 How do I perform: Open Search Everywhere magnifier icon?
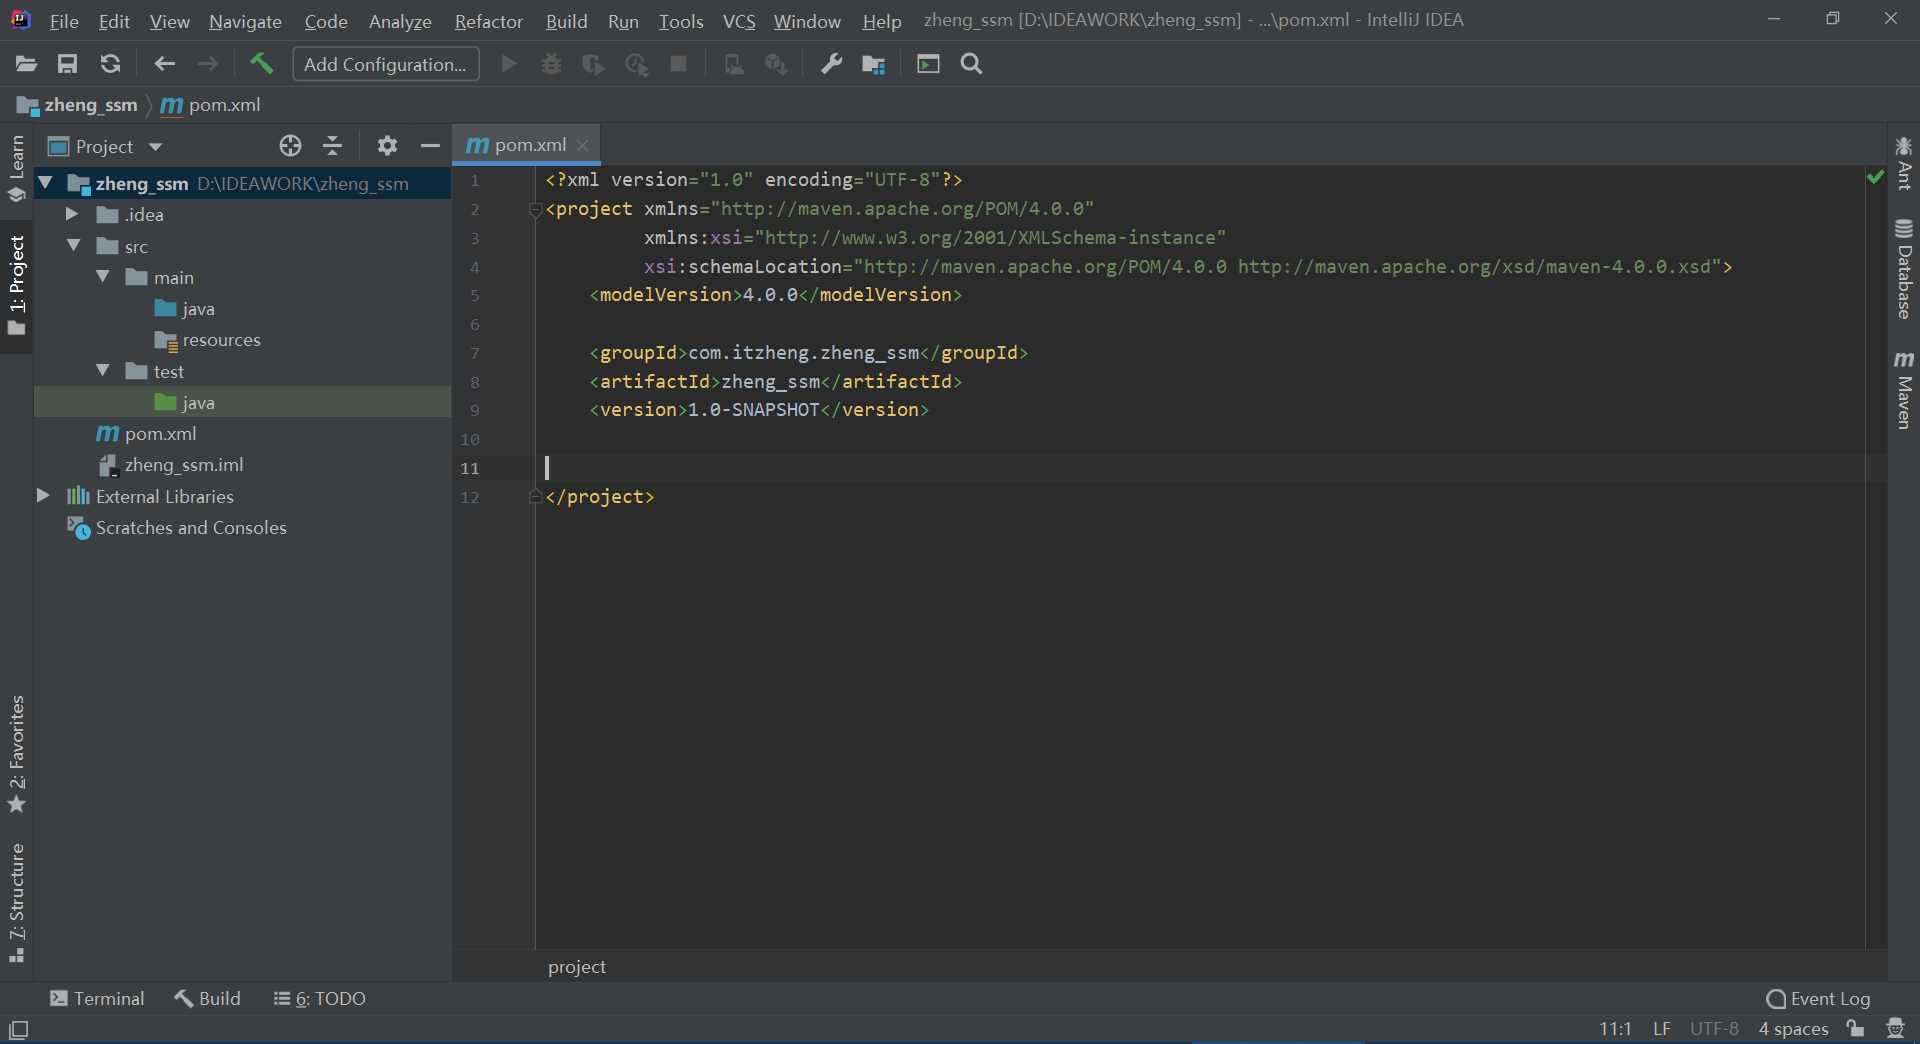[971, 64]
